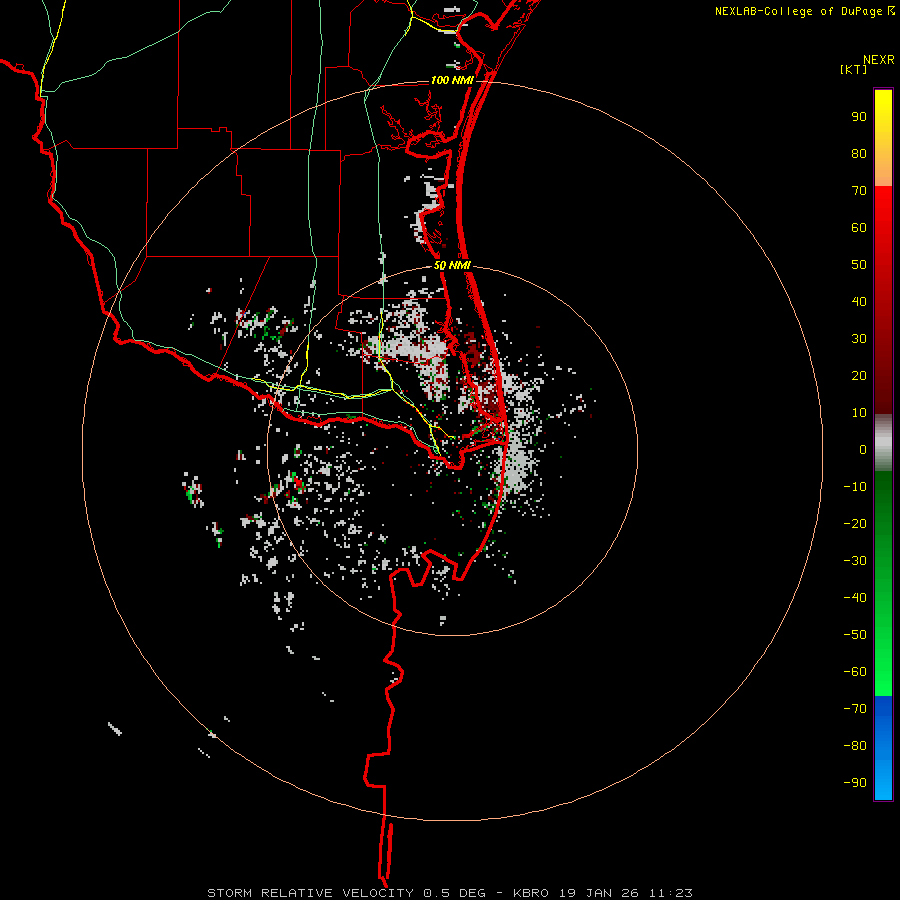Click the -60 value on velocity scale

[855, 672]
